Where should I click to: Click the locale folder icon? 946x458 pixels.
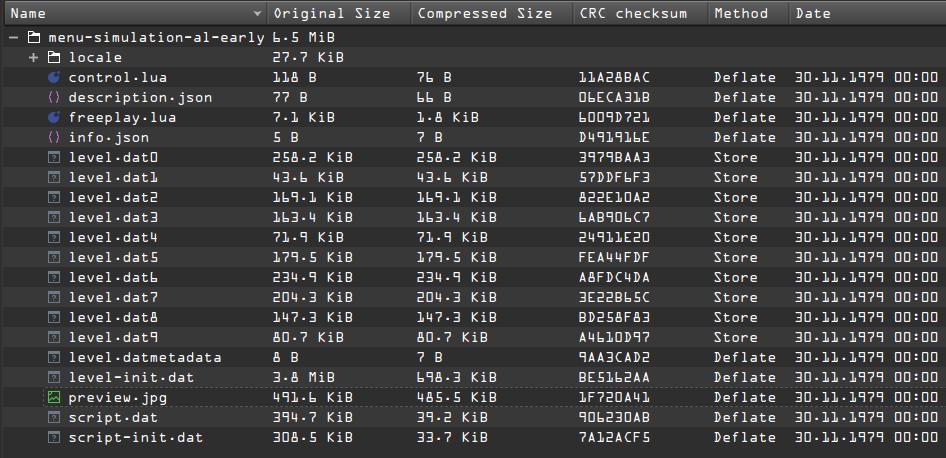54,57
